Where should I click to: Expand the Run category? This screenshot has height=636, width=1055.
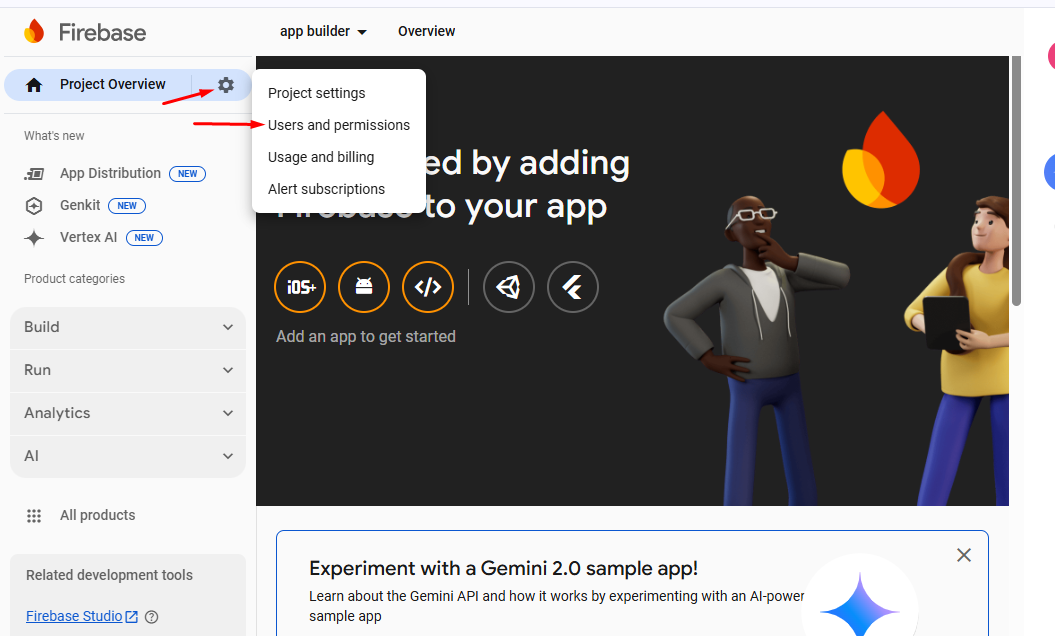128,370
